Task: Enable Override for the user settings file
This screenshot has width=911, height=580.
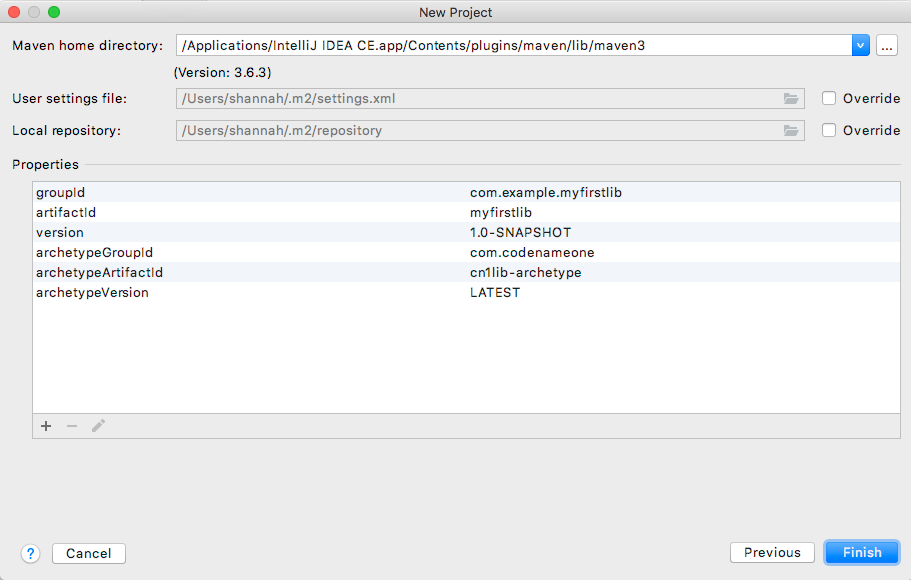Action: [828, 98]
